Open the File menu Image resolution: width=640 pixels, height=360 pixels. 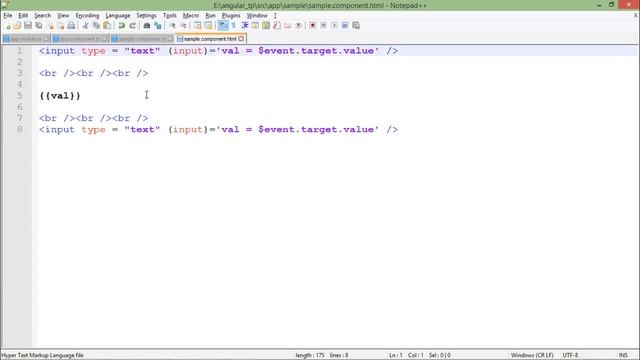tap(8, 16)
